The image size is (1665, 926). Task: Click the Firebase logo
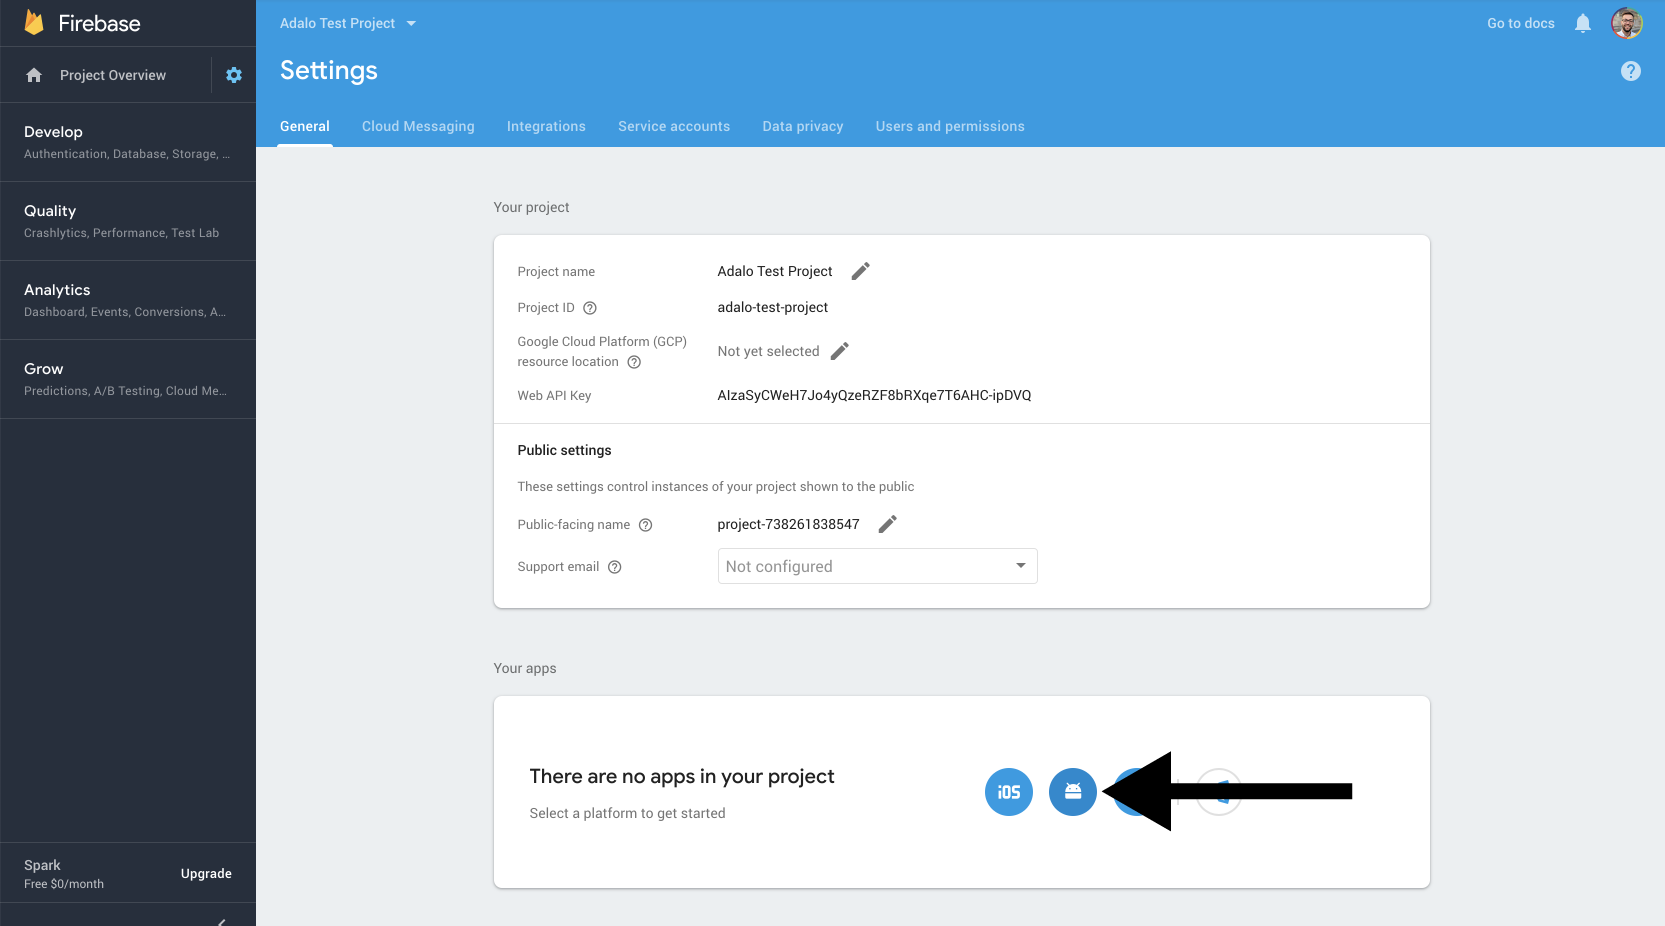click(82, 23)
